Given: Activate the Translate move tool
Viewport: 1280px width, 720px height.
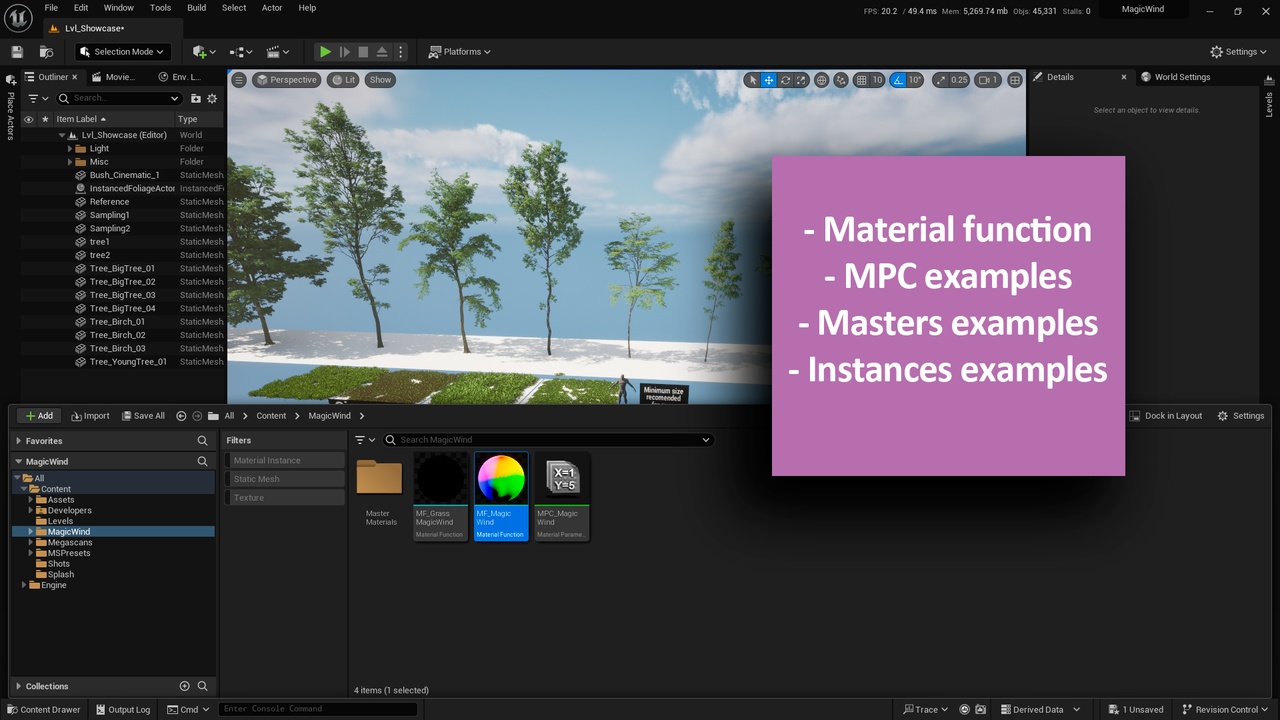Looking at the screenshot, I should tap(769, 80).
